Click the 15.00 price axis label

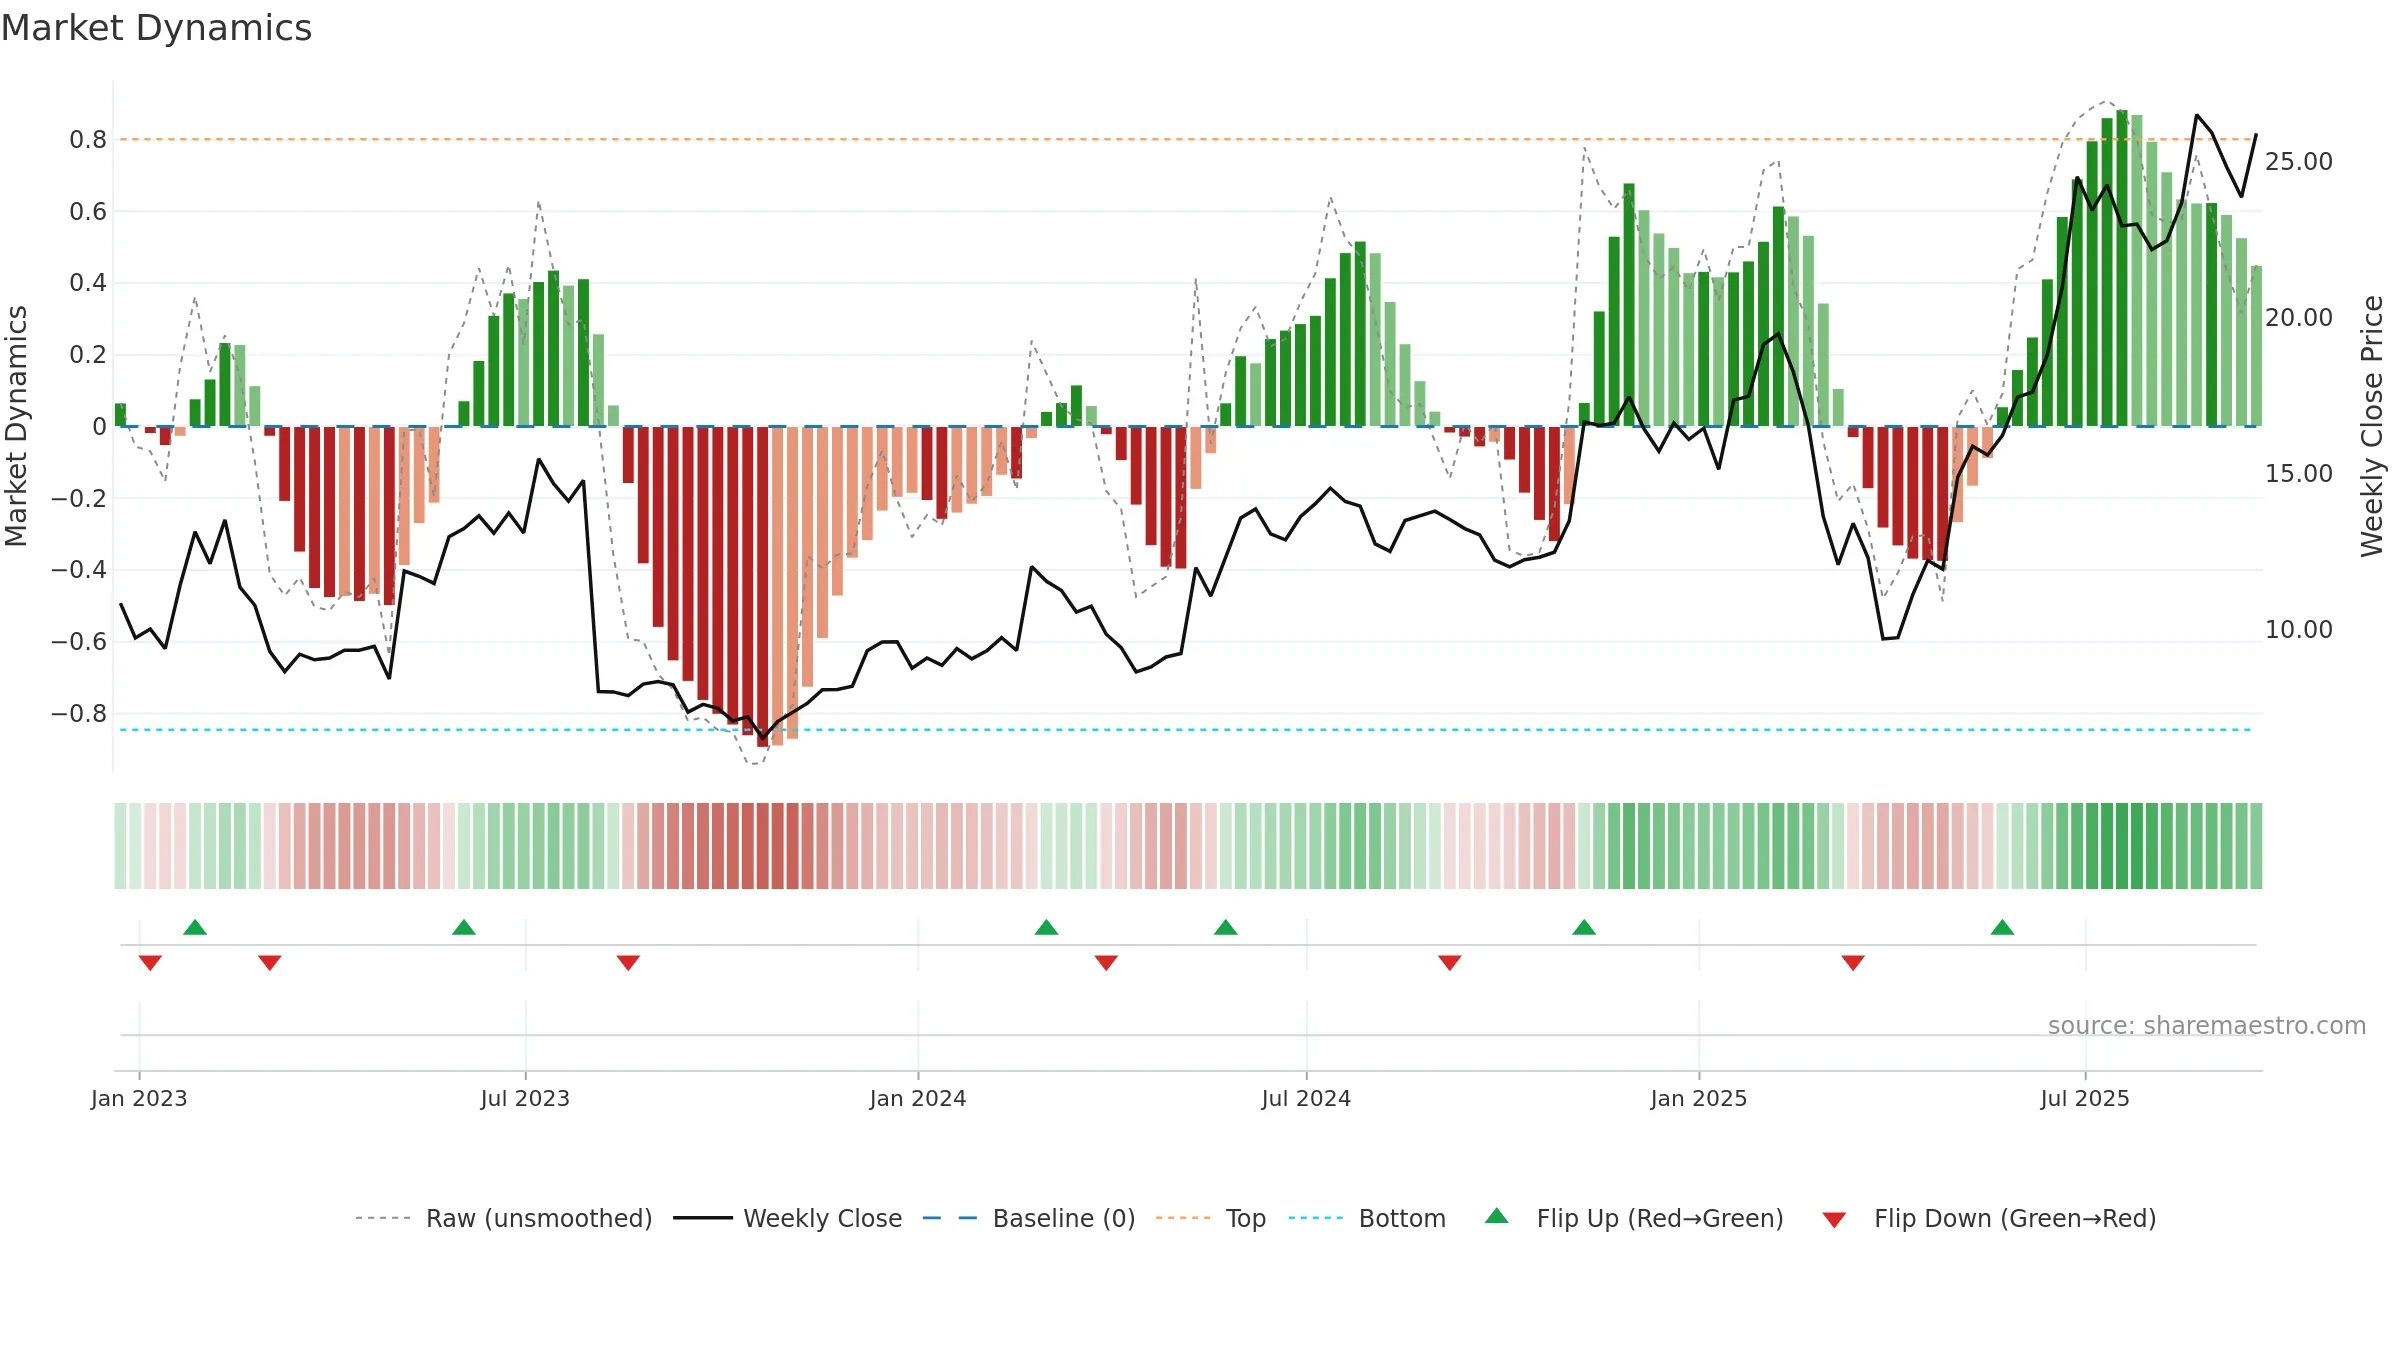(2299, 473)
